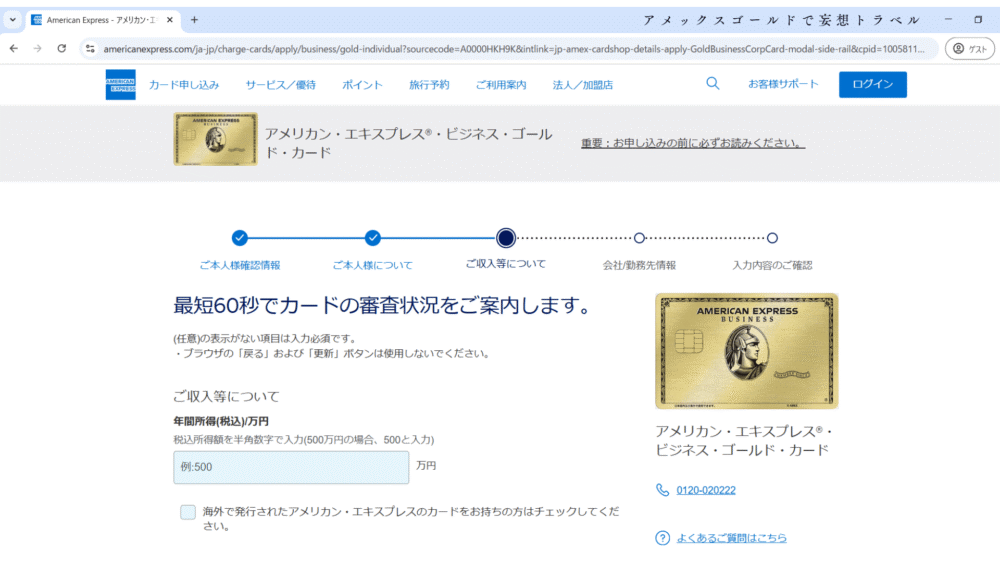Open the ご利用案内 menu
Screen dimensions: 1000x563
[501, 85]
